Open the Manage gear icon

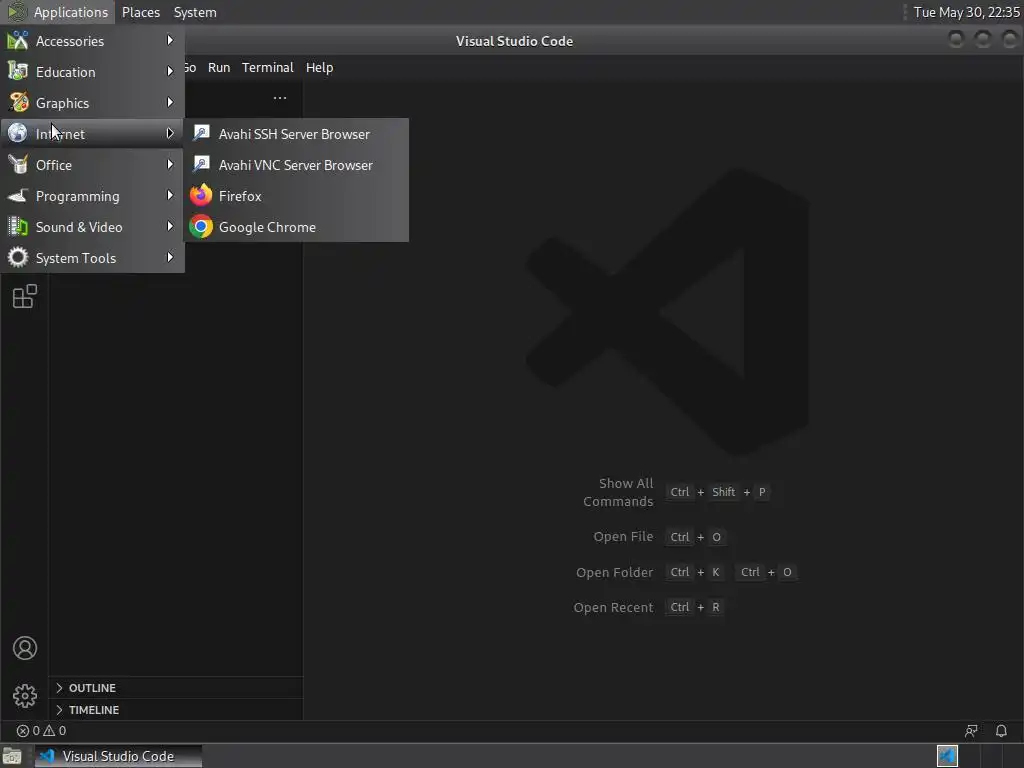(25, 696)
